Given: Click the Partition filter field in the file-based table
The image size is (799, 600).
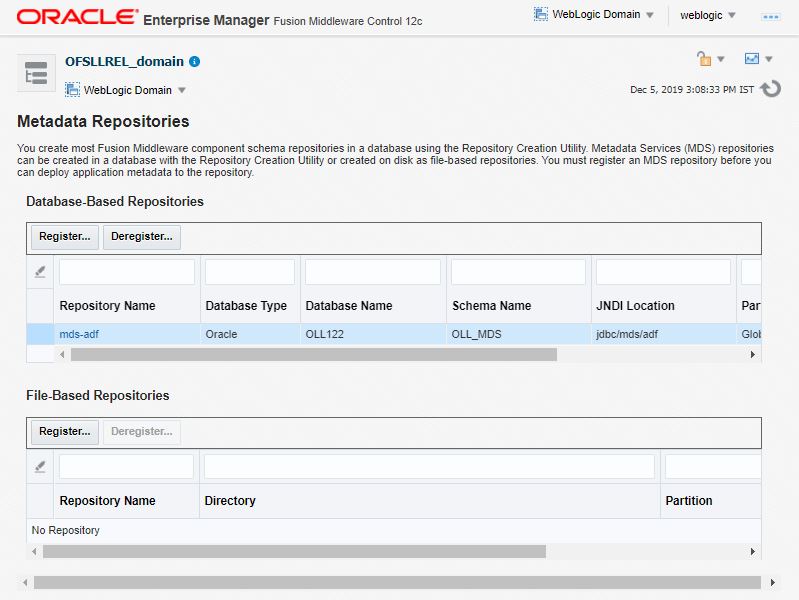Looking at the screenshot, I should point(713,466).
